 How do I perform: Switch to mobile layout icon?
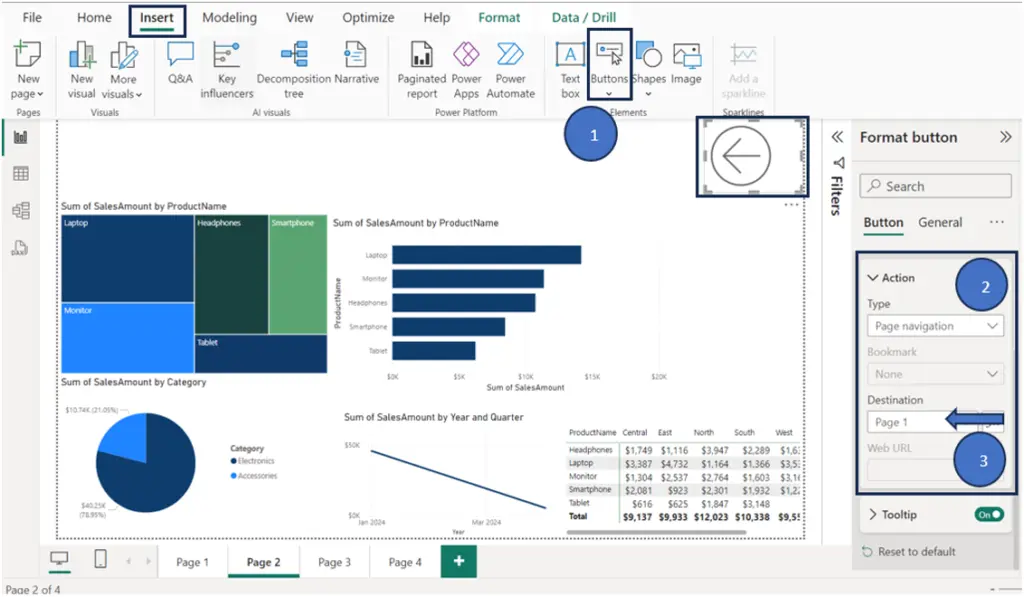pos(100,559)
